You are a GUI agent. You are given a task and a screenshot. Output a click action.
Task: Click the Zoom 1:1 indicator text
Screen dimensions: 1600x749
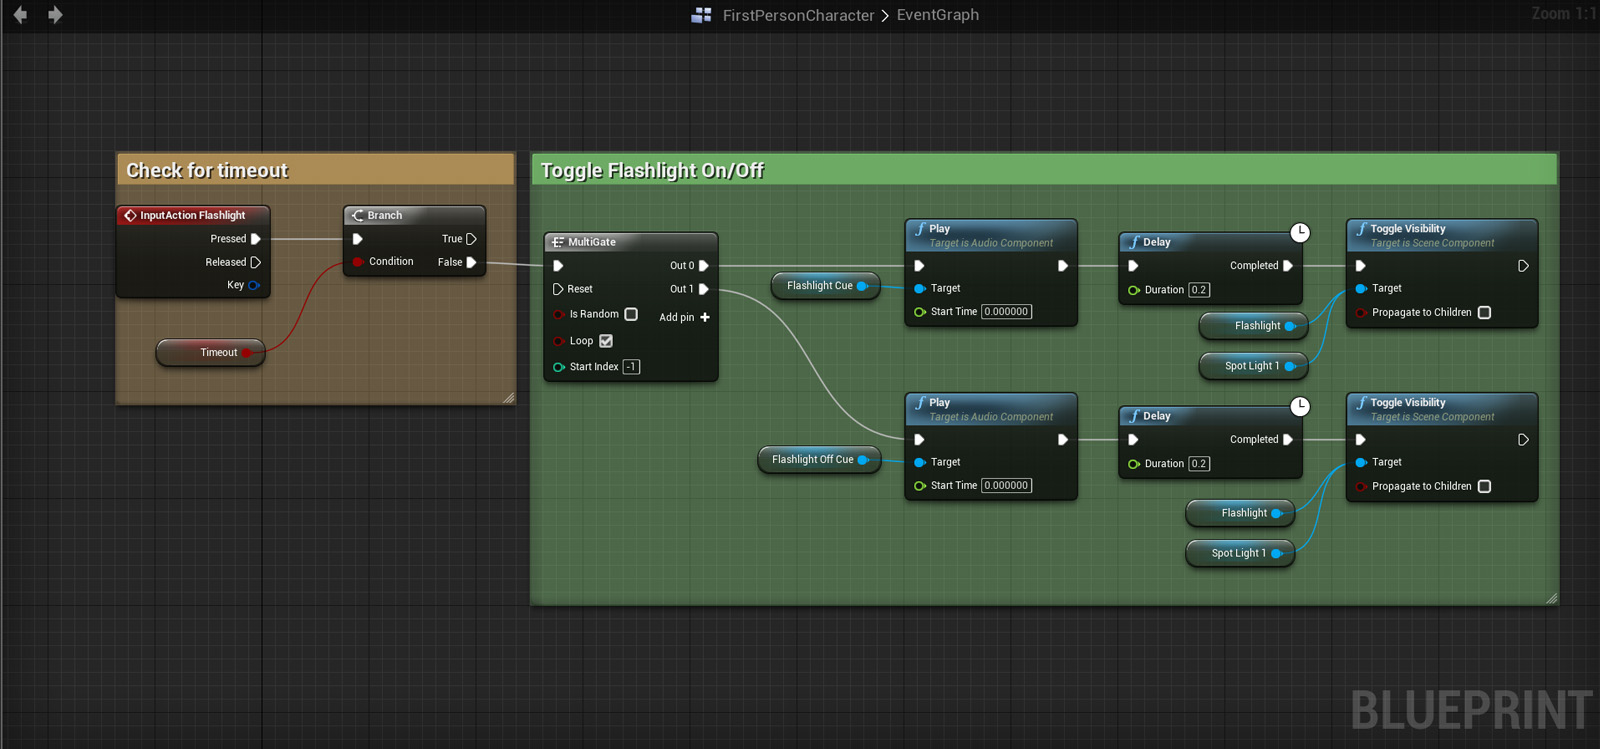(x=1564, y=13)
